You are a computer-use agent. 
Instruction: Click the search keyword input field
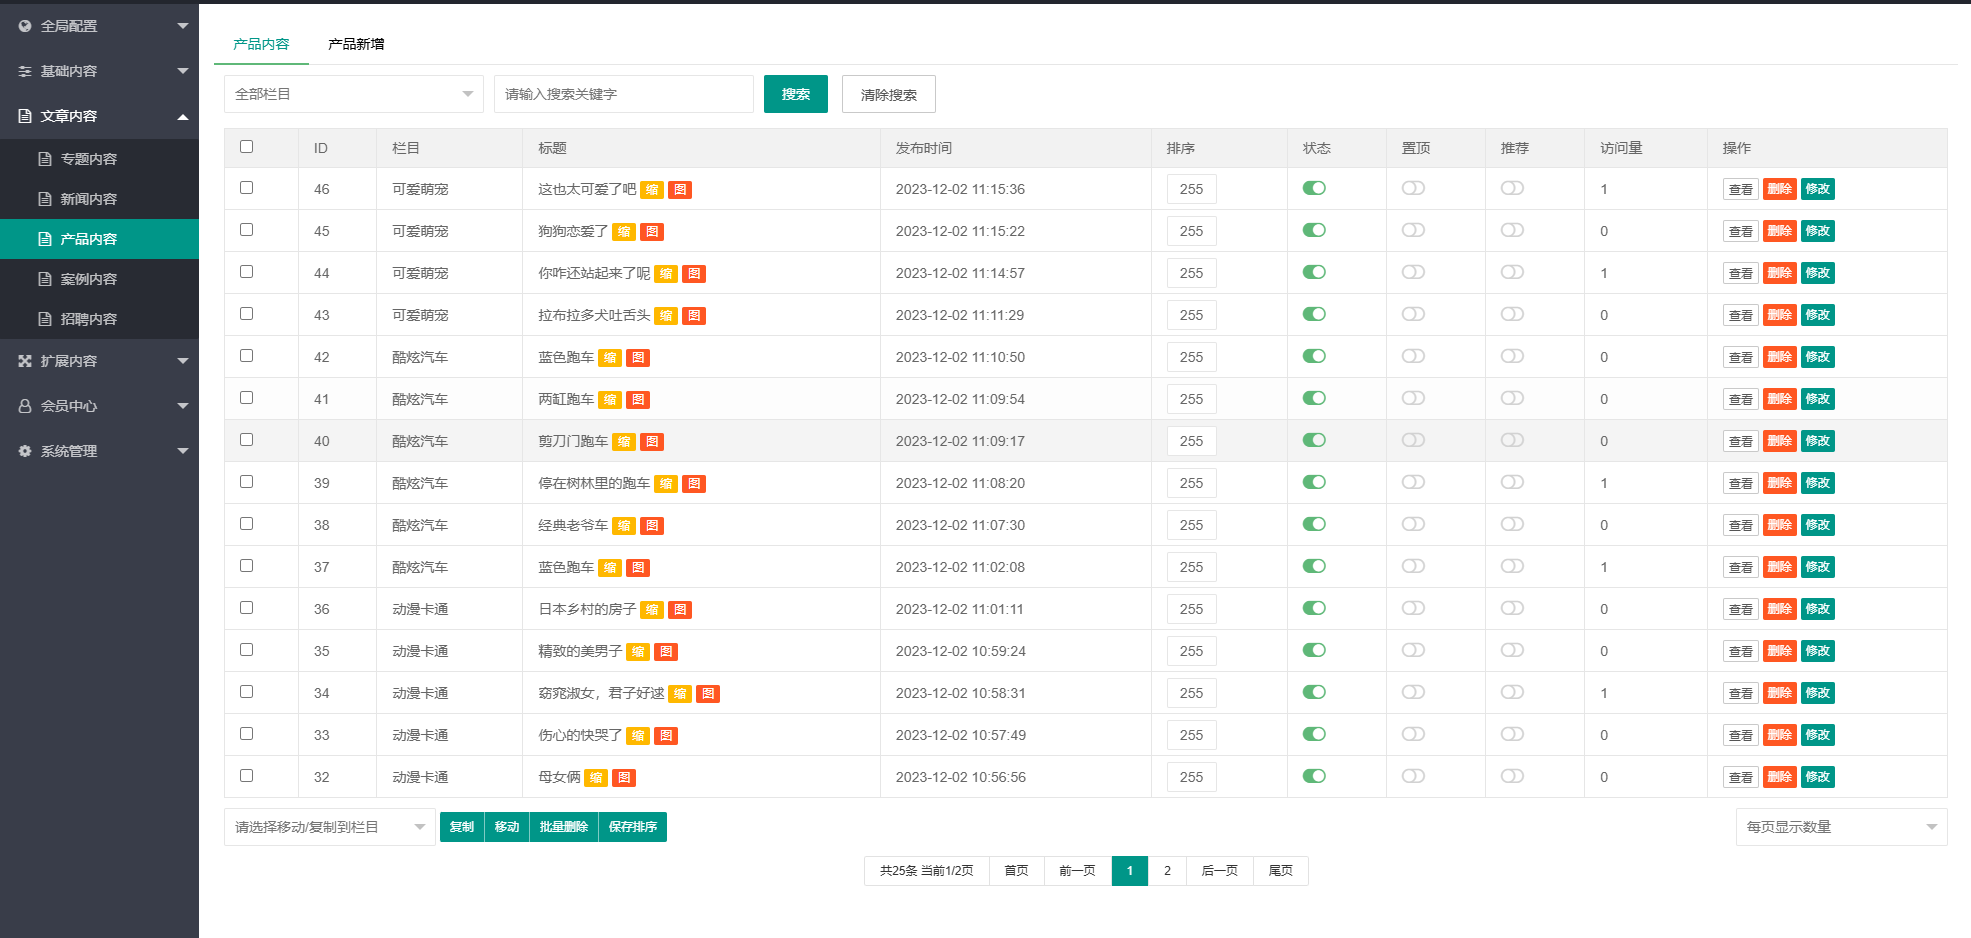point(623,94)
